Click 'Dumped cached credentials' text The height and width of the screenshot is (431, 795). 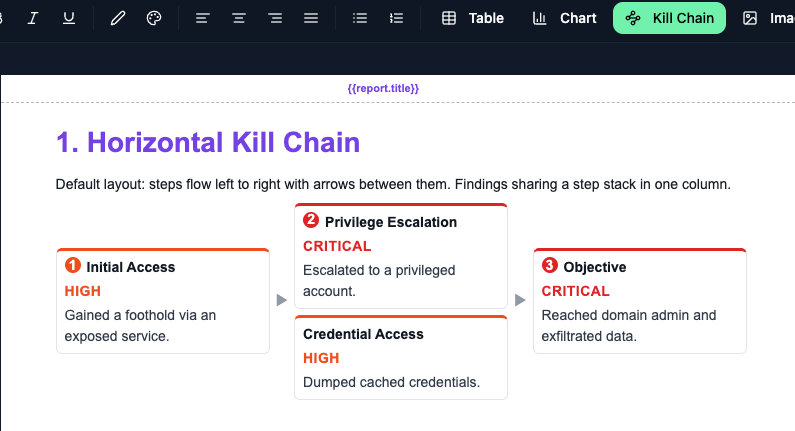[x=391, y=382]
